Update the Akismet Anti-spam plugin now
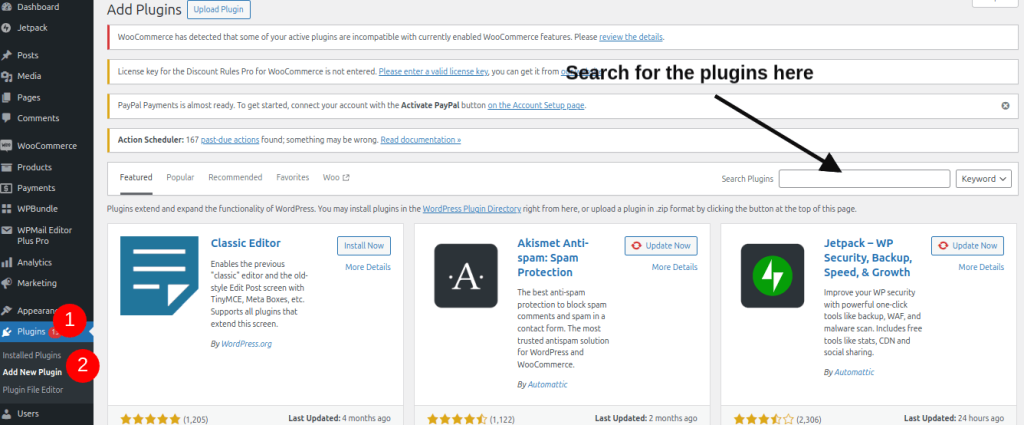 pyautogui.click(x=661, y=245)
